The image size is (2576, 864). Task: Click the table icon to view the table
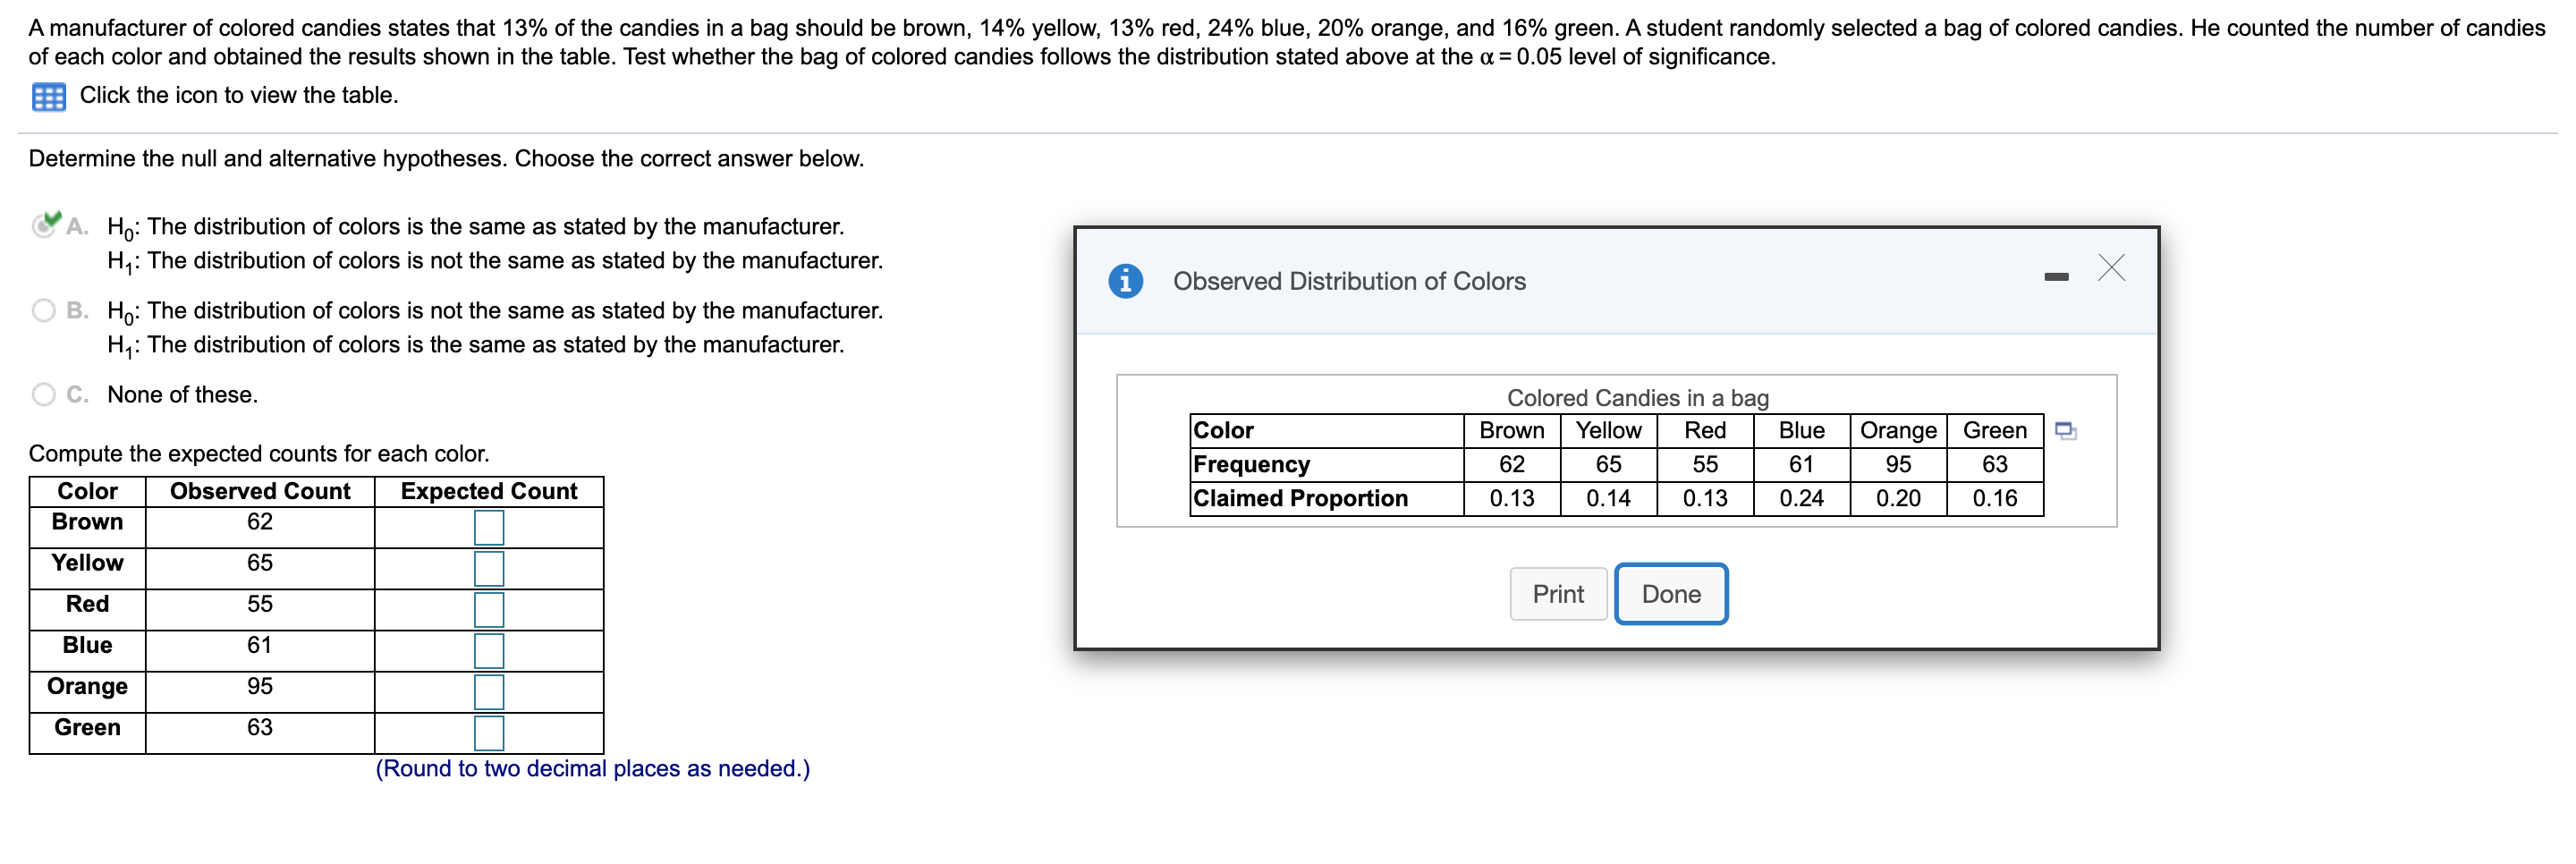click(x=48, y=96)
